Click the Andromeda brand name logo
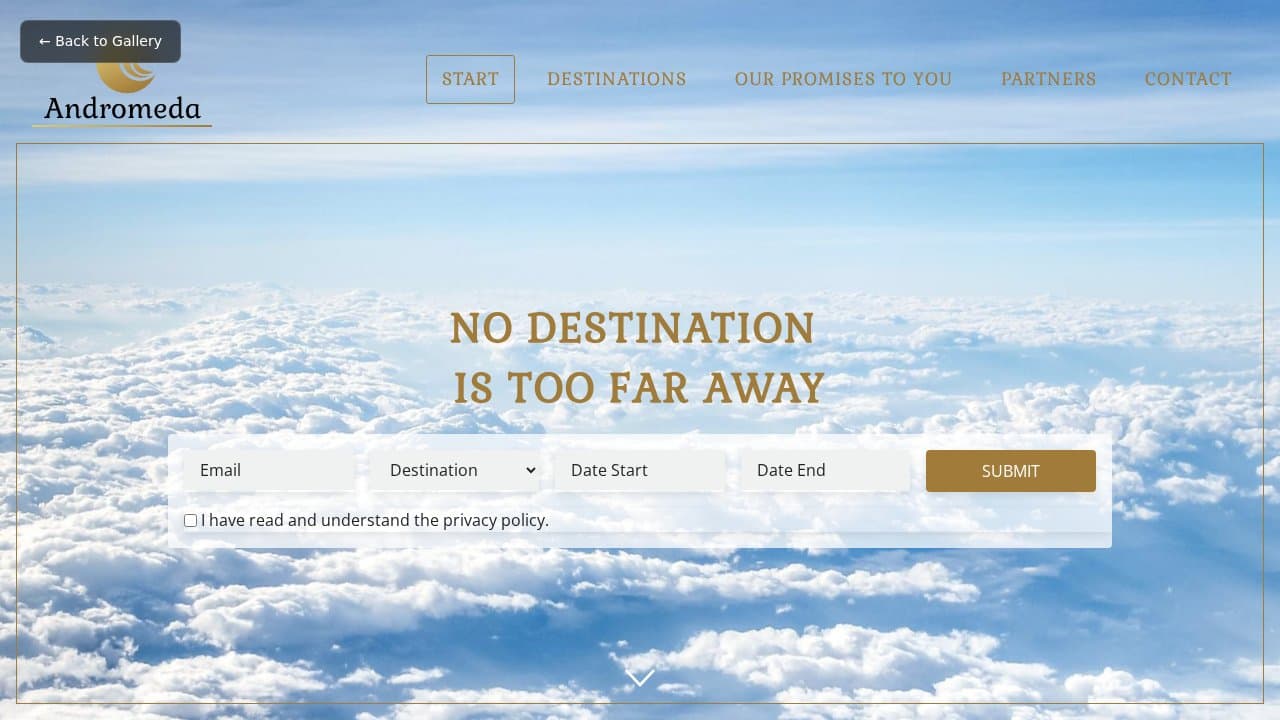The height and width of the screenshot is (720, 1280). 122,109
